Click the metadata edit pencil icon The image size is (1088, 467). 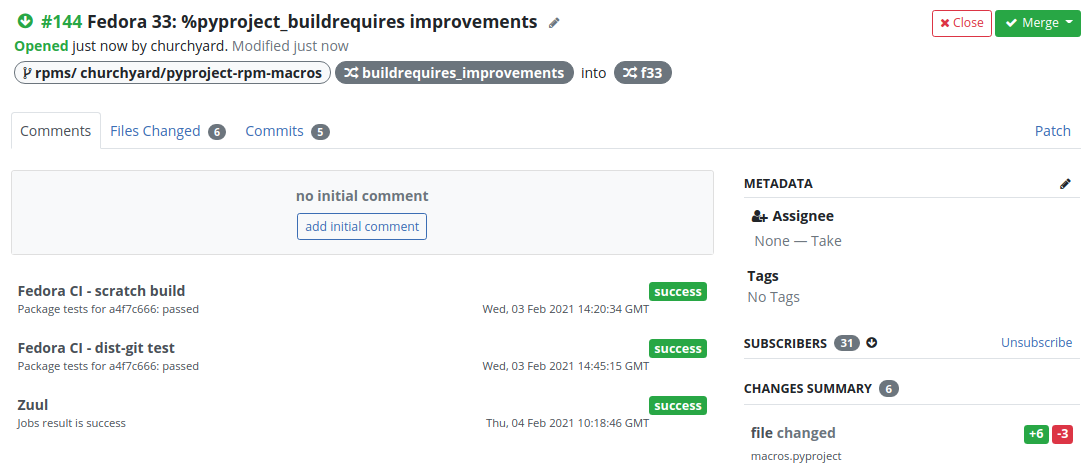1065,184
